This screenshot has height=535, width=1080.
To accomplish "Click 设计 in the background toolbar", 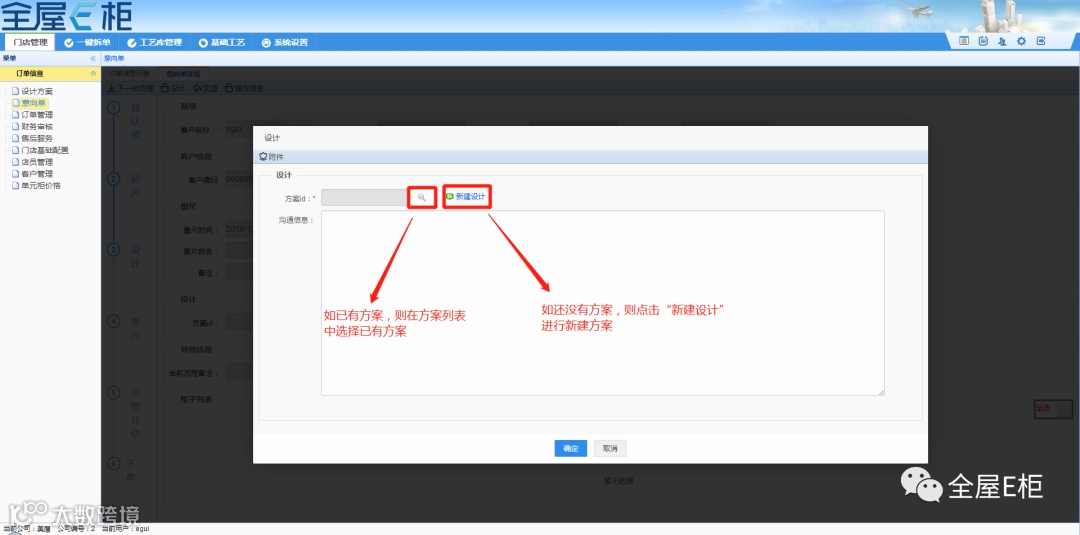I will [x=173, y=88].
